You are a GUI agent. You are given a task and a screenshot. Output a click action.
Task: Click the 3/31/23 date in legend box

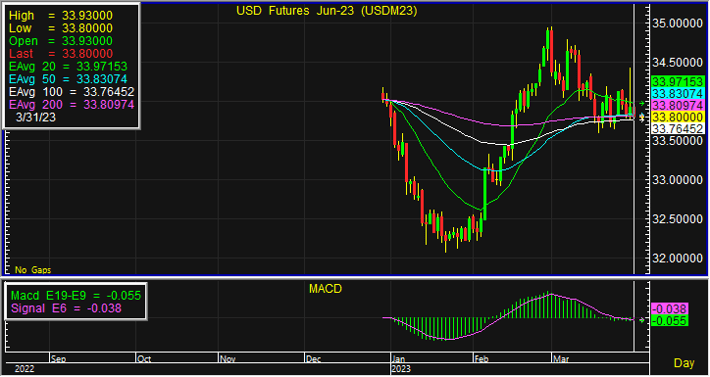click(x=36, y=117)
